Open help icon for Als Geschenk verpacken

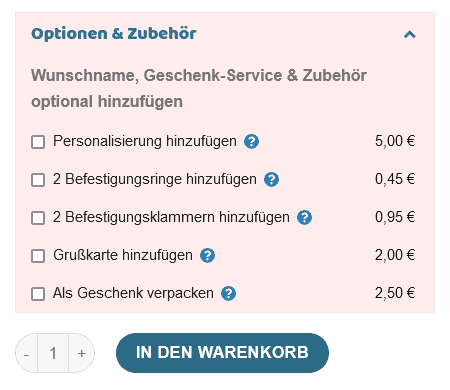click(228, 294)
